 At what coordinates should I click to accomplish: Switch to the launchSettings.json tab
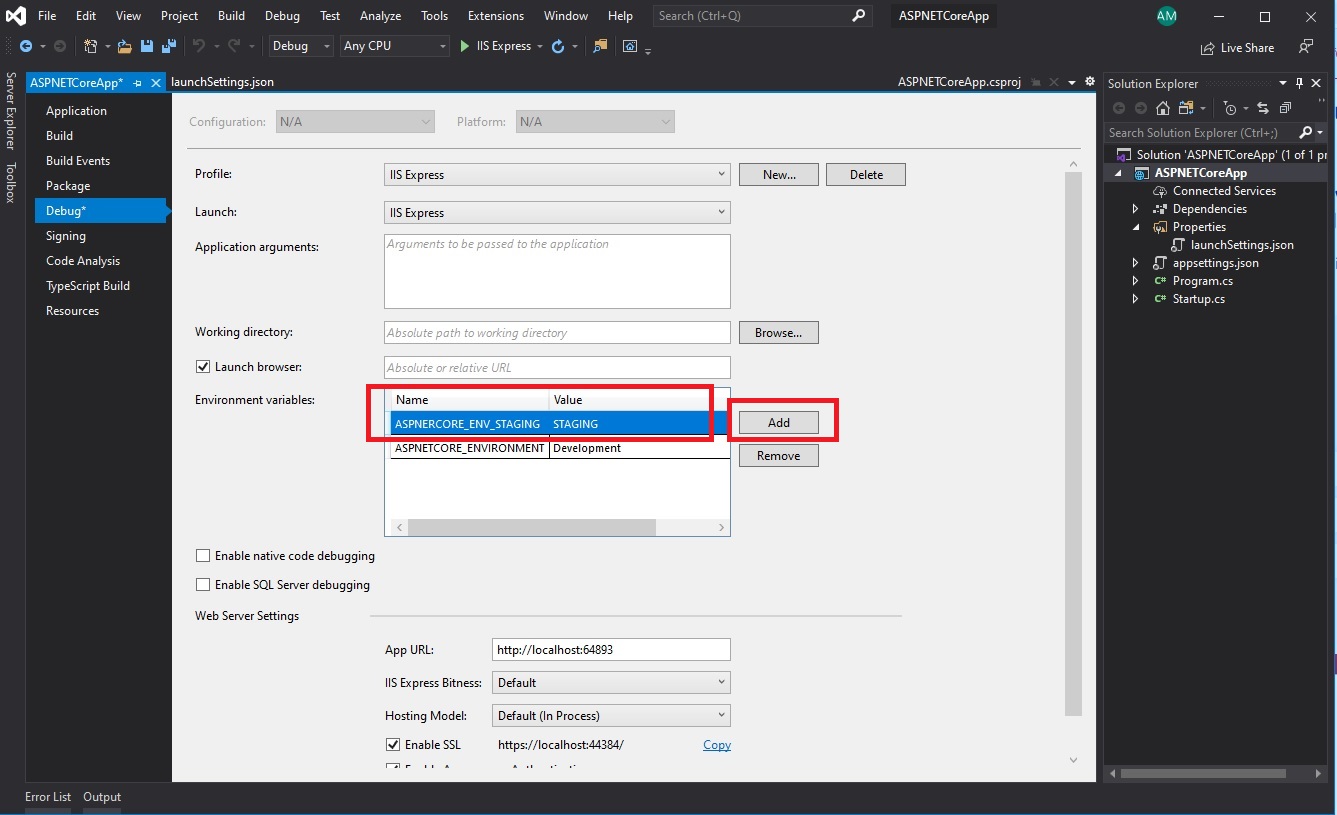pos(222,82)
